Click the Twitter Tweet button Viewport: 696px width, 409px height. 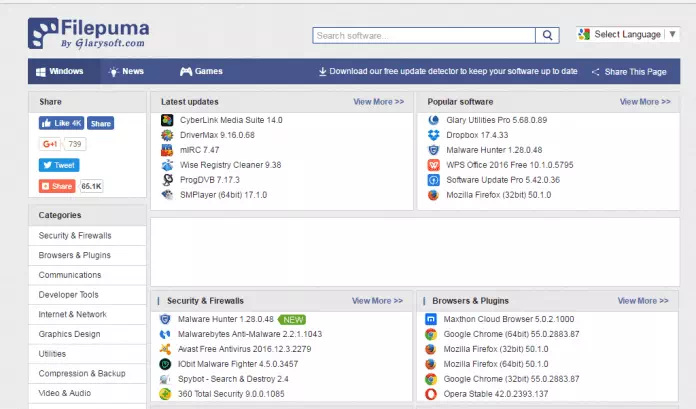click(x=59, y=165)
